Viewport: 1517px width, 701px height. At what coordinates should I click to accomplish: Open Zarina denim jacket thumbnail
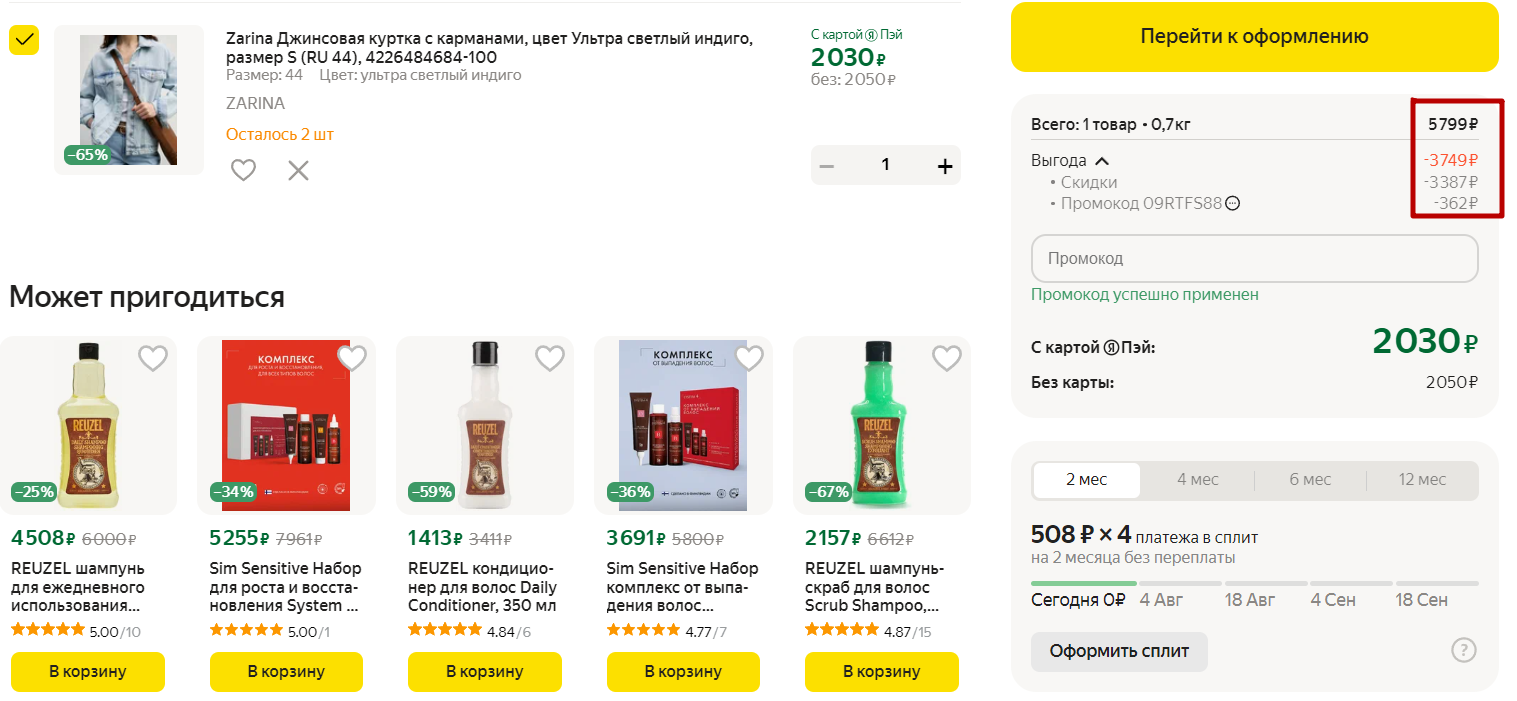[x=129, y=100]
